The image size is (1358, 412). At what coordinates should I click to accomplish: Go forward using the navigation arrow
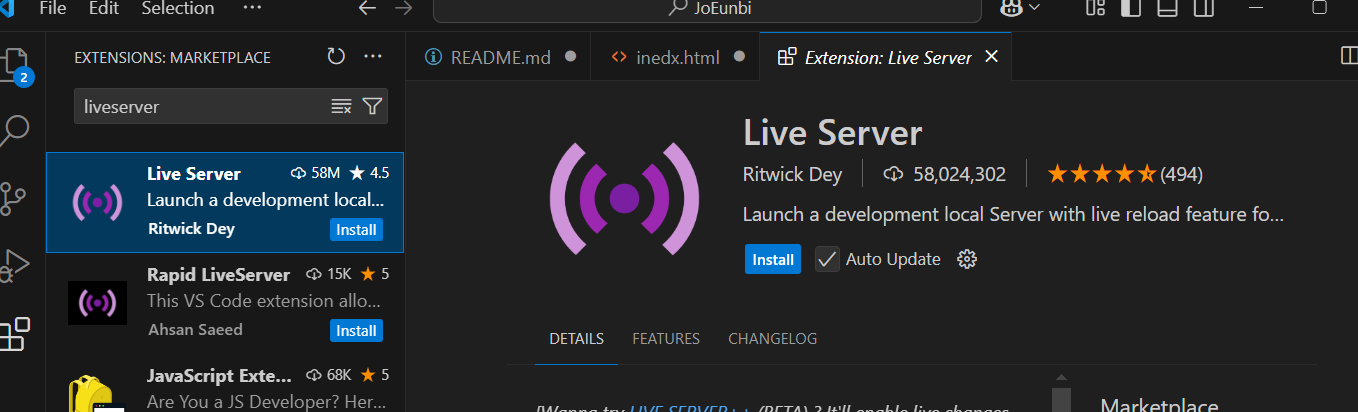click(x=404, y=8)
